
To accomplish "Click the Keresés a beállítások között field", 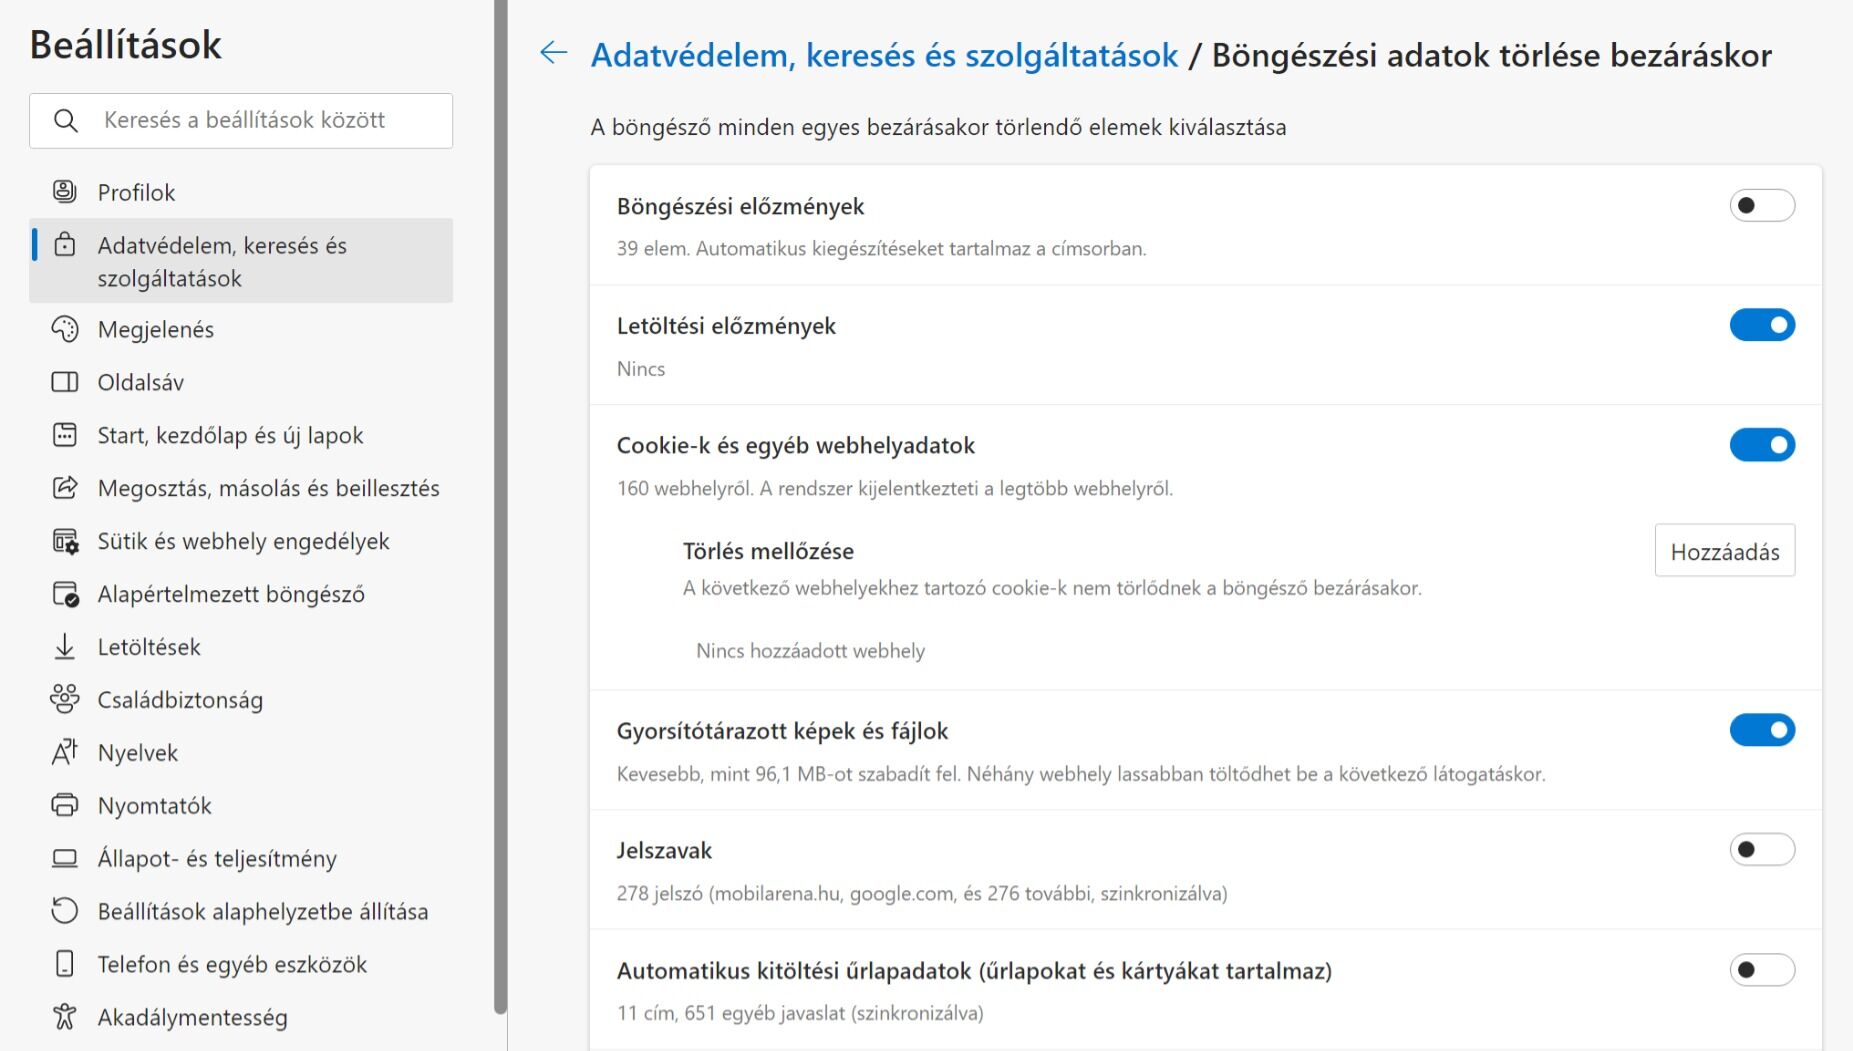I will [x=241, y=121].
